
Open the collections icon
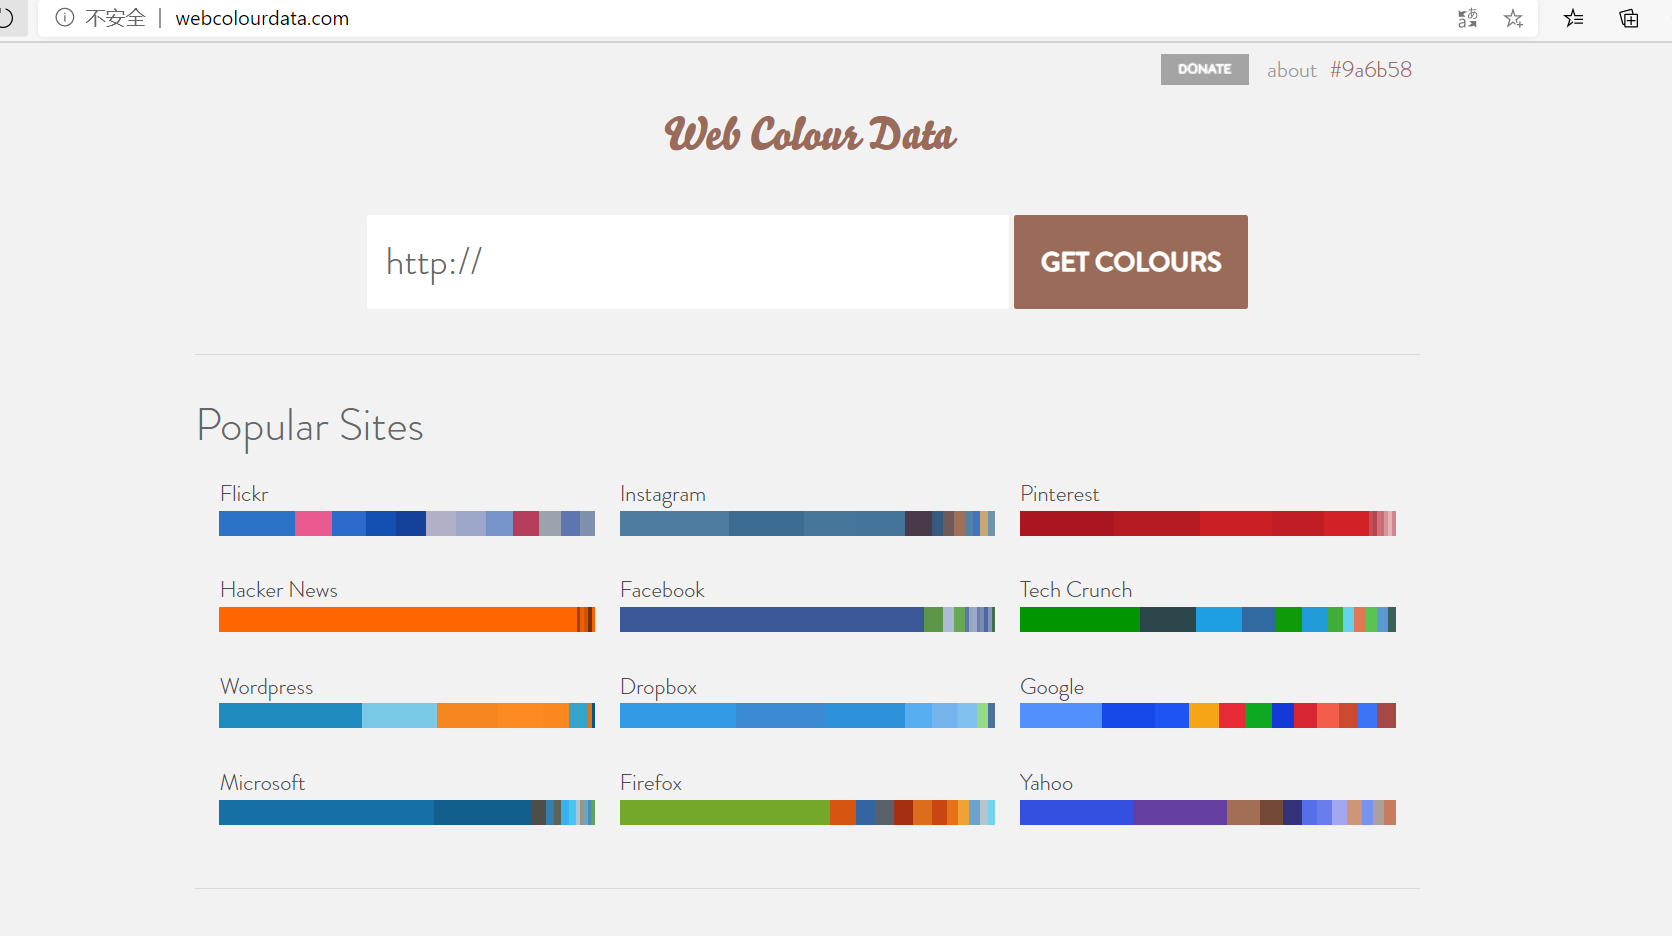tap(1629, 18)
